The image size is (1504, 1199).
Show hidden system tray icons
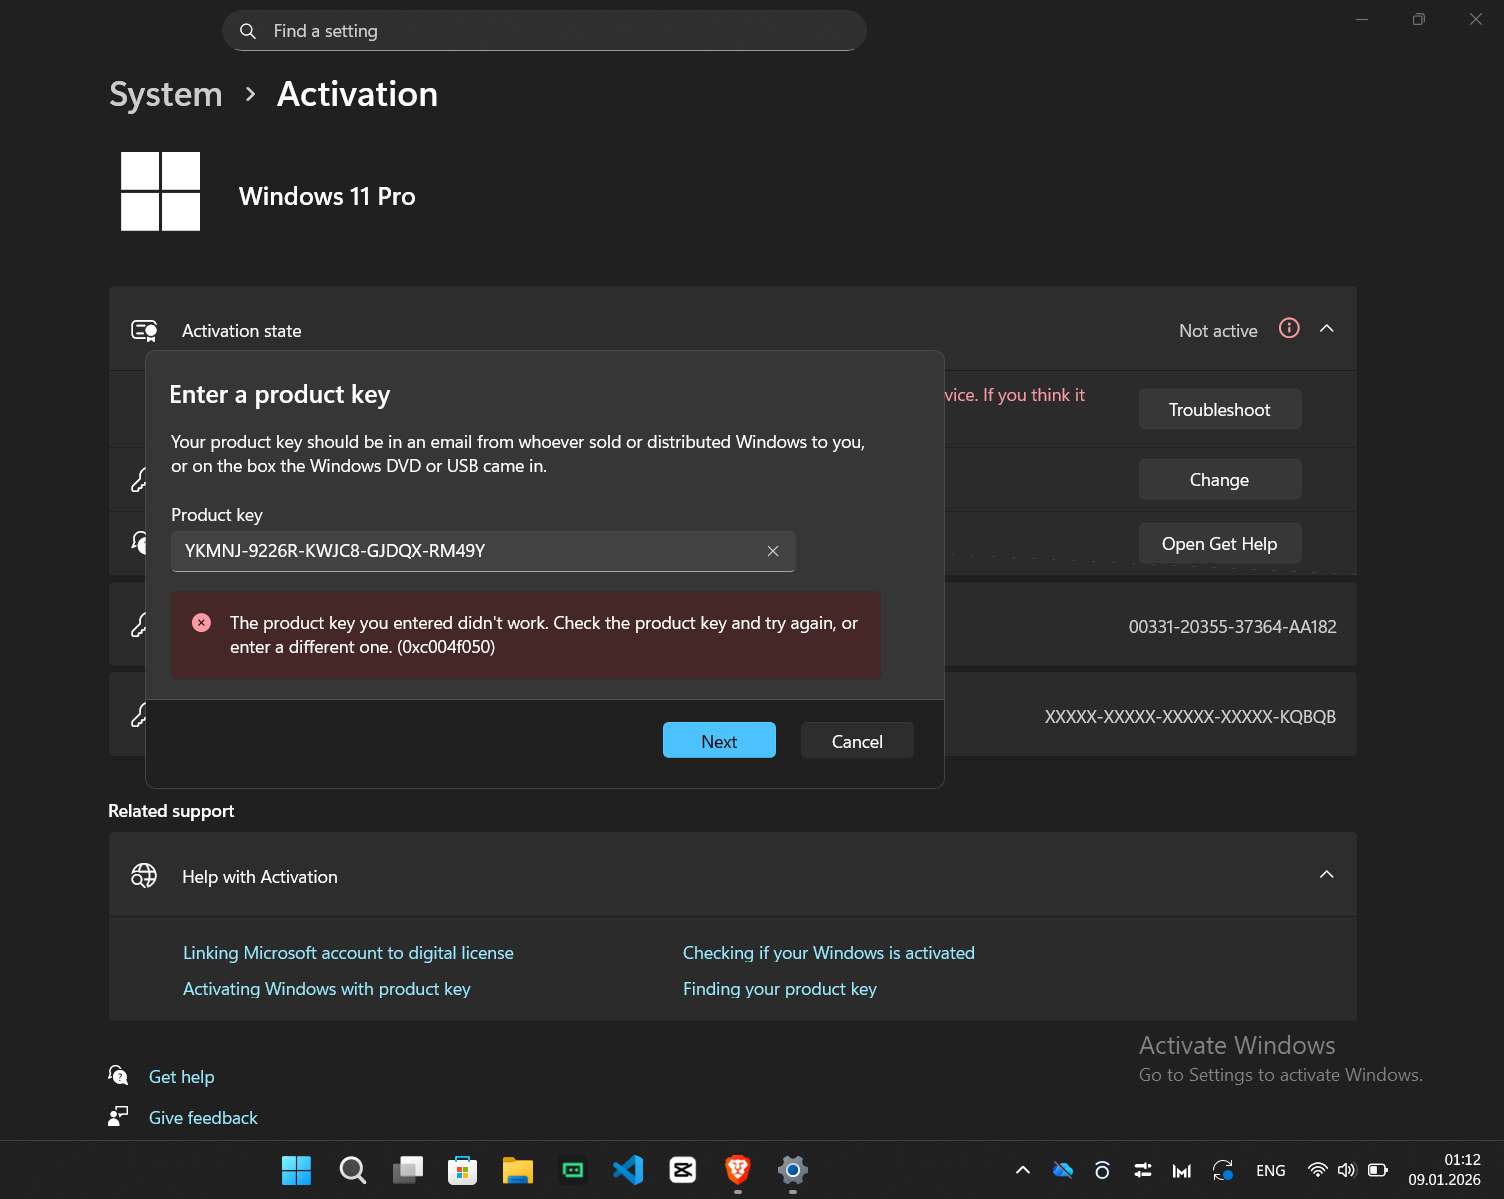pos(1022,1170)
